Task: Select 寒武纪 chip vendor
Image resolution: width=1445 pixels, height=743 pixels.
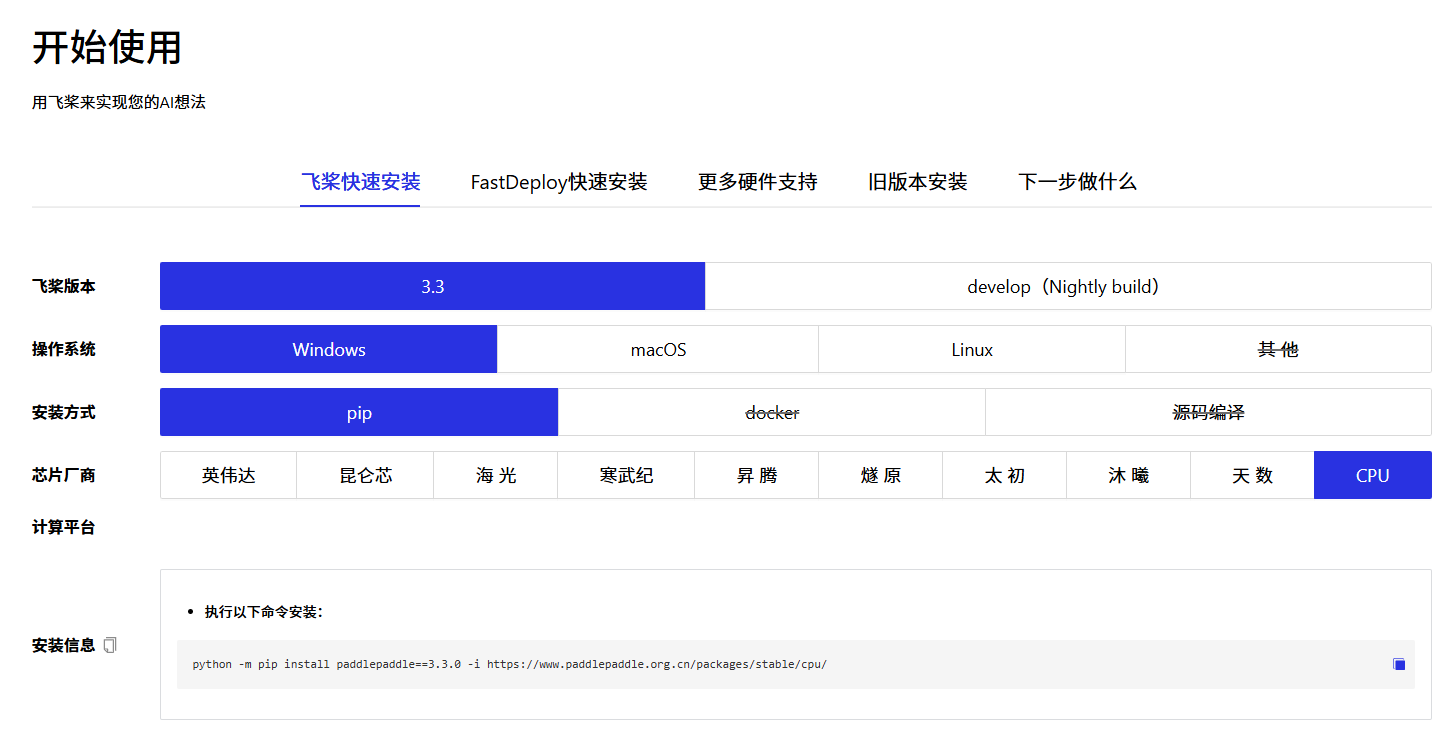Action: [x=626, y=475]
